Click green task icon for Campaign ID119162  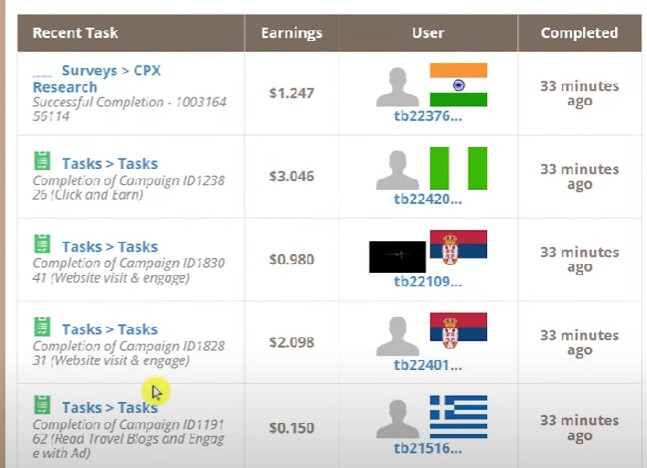(x=42, y=405)
